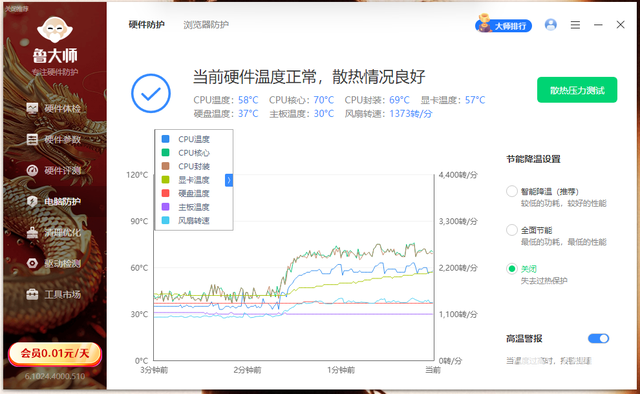
Task: Collapse the chart legend with blue arrow
Action: click(229, 180)
